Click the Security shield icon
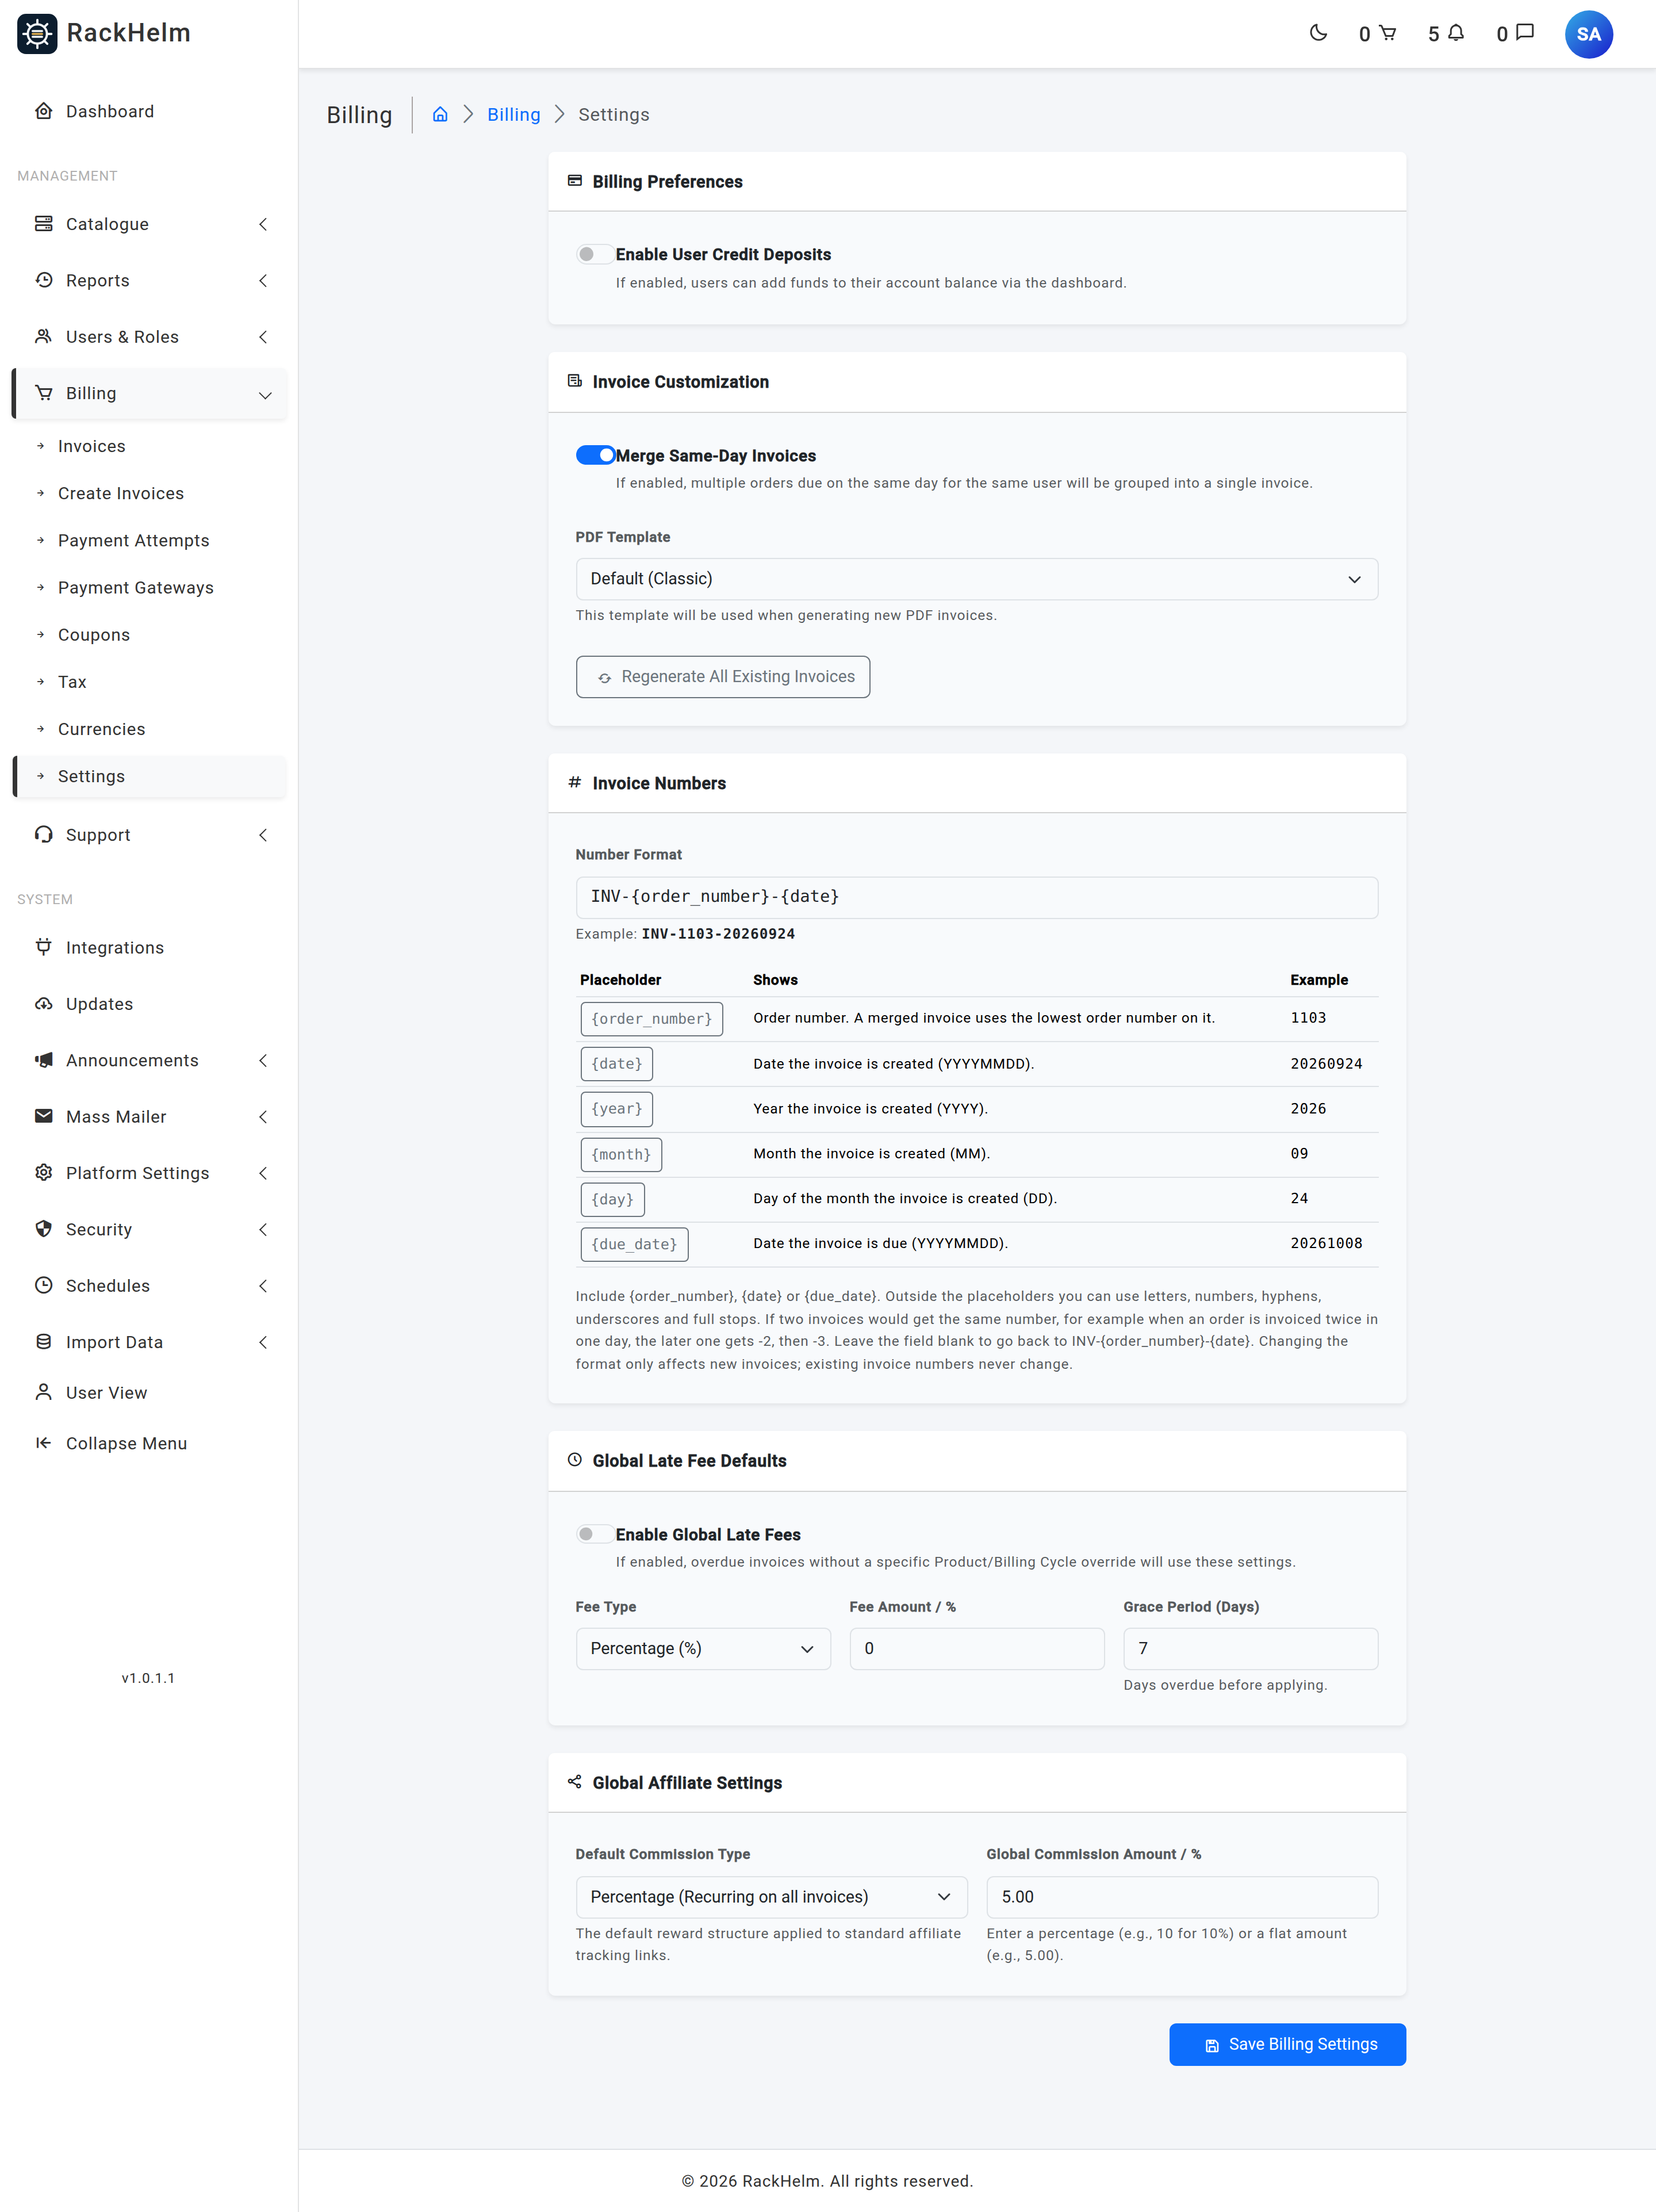1656x2212 pixels. pyautogui.click(x=44, y=1229)
